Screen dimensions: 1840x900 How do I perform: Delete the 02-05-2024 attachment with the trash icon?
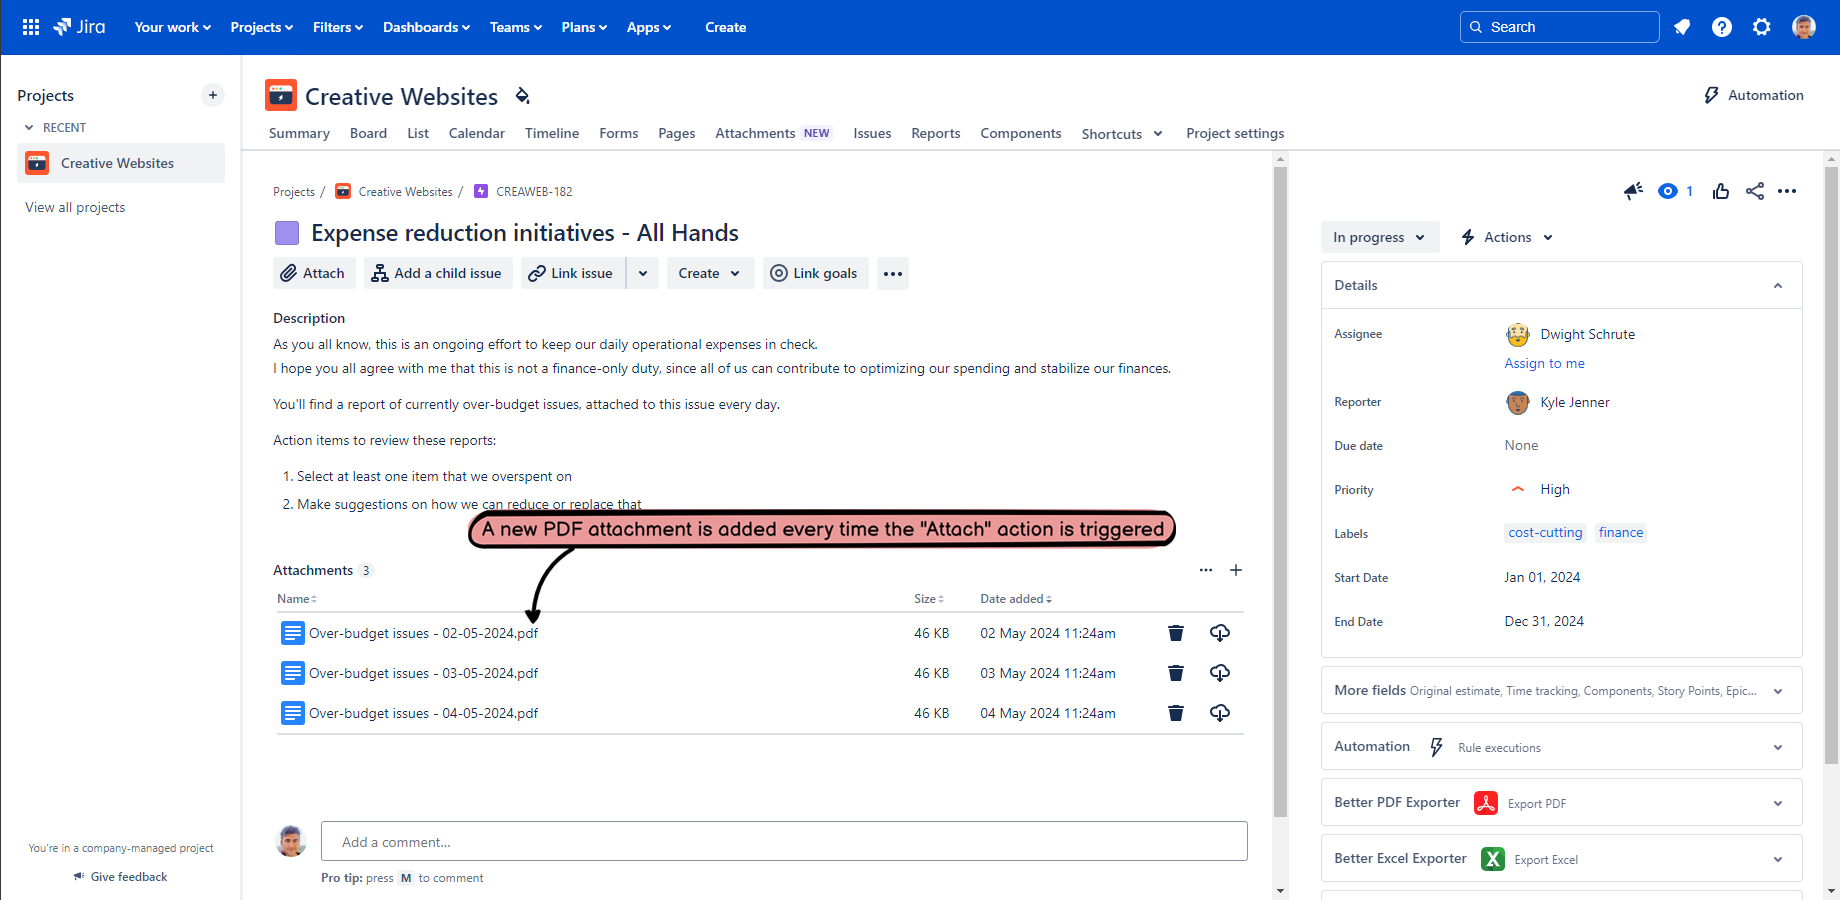click(1175, 632)
